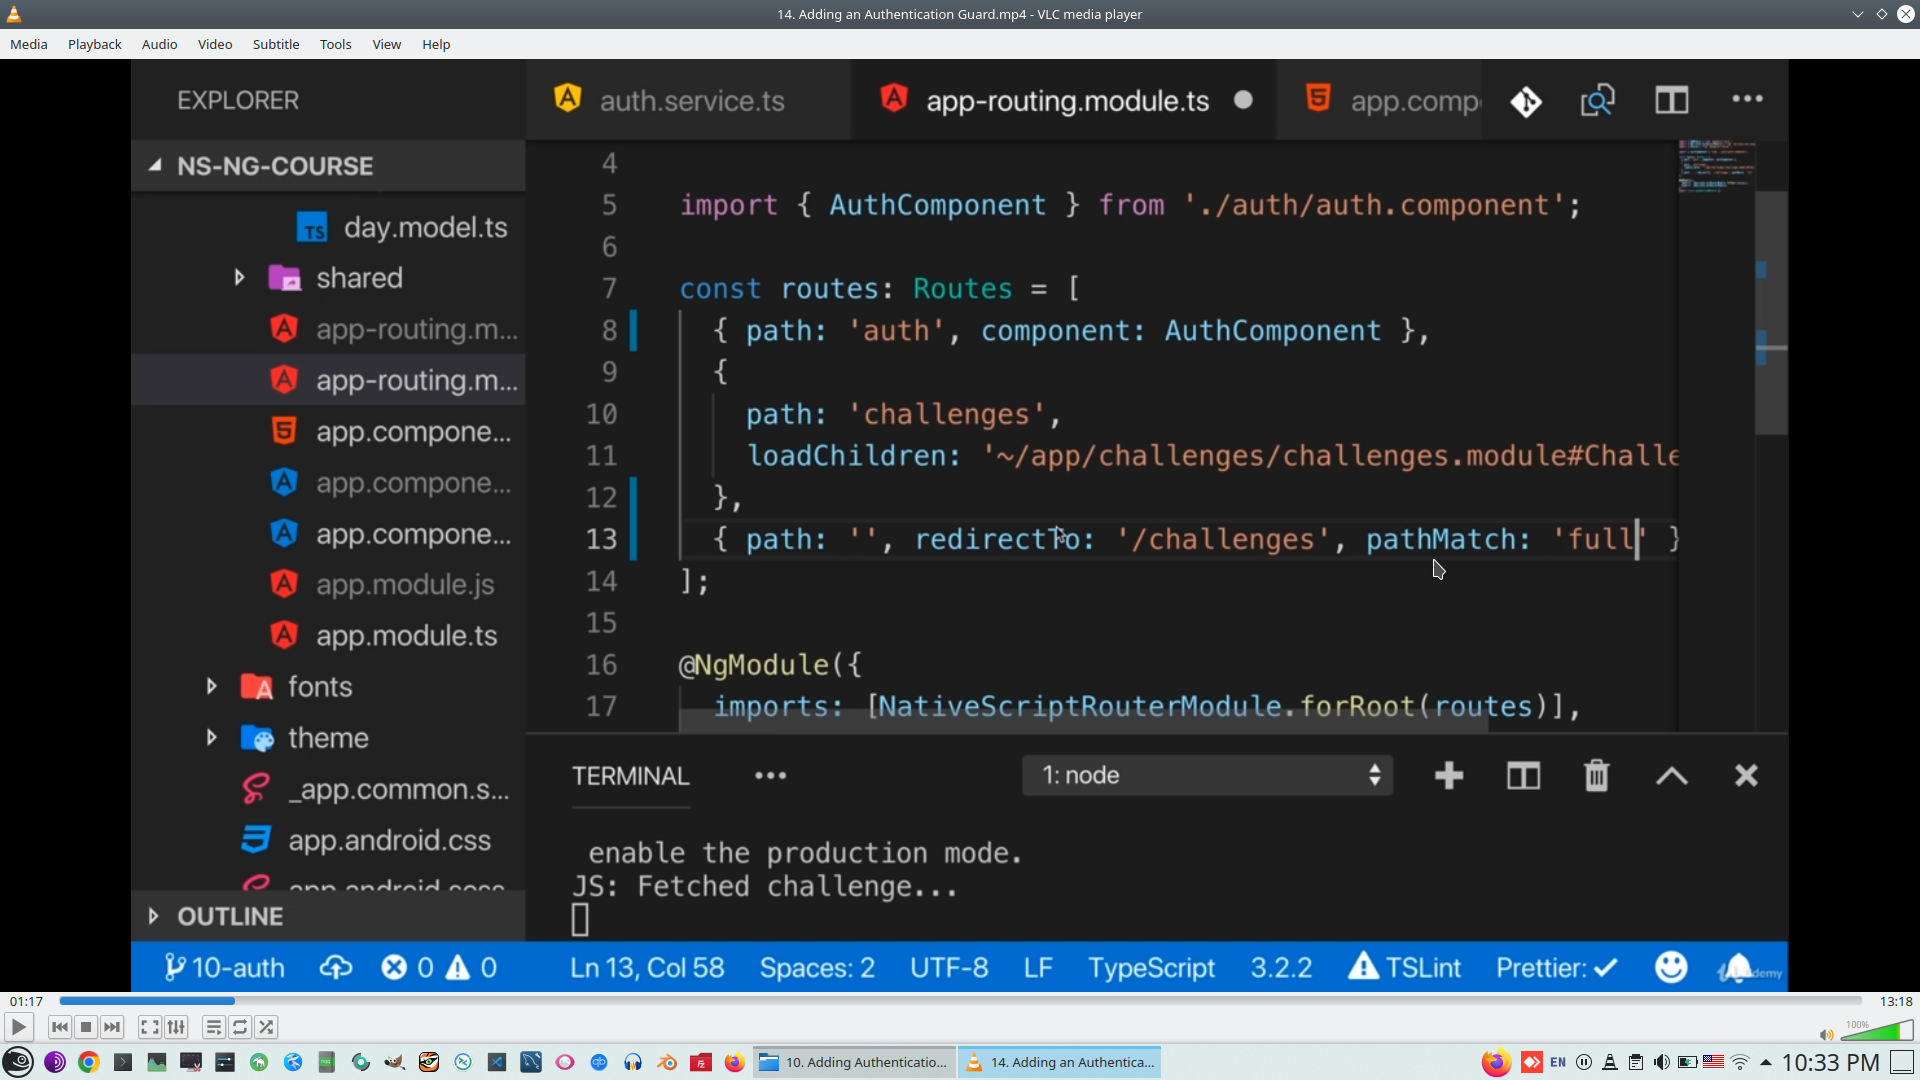Show extended settings equalizer panel
This screenshot has width=1920, height=1080.
click(176, 1027)
